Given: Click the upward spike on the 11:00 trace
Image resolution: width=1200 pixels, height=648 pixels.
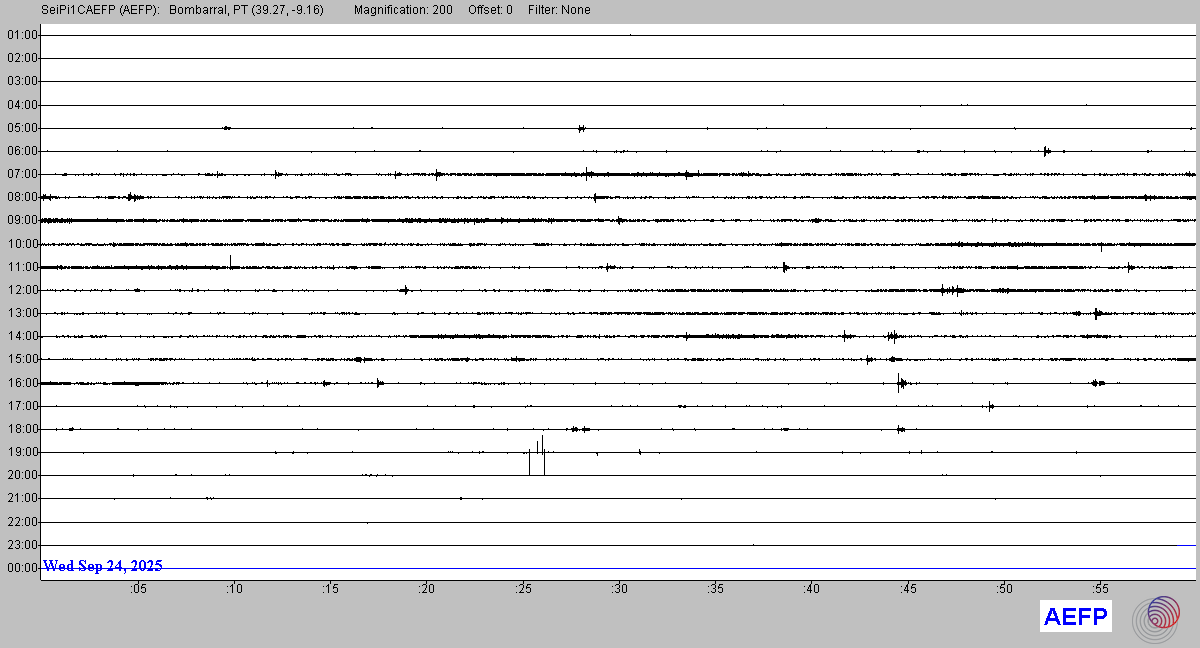Looking at the screenshot, I should (x=230, y=261).
